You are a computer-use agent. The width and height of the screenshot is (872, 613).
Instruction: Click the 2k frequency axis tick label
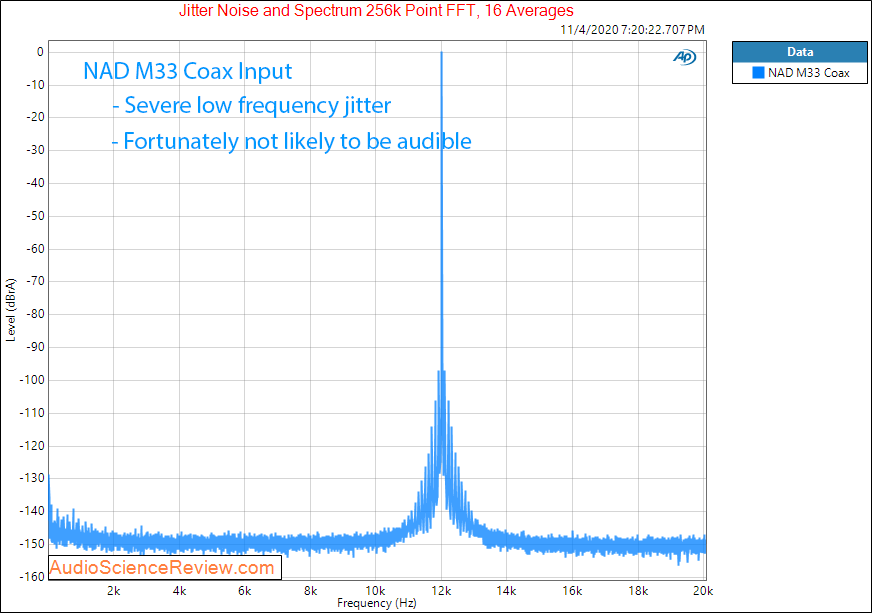pyautogui.click(x=113, y=591)
